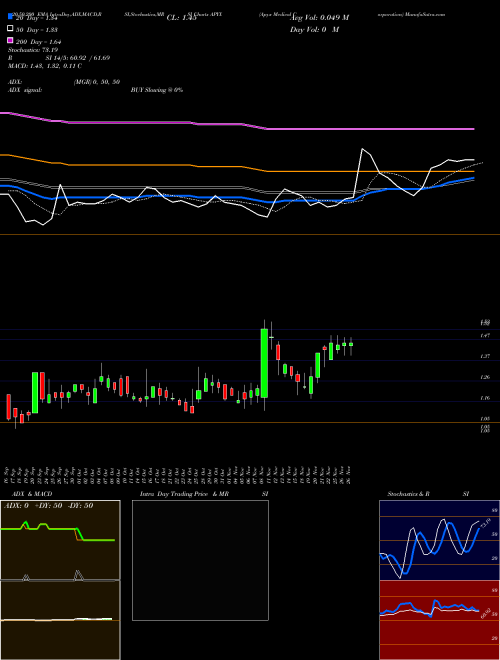Click the '50 Day = 1.33' legend text
The height and width of the screenshot is (660, 500).
pyautogui.click(x=37, y=30)
